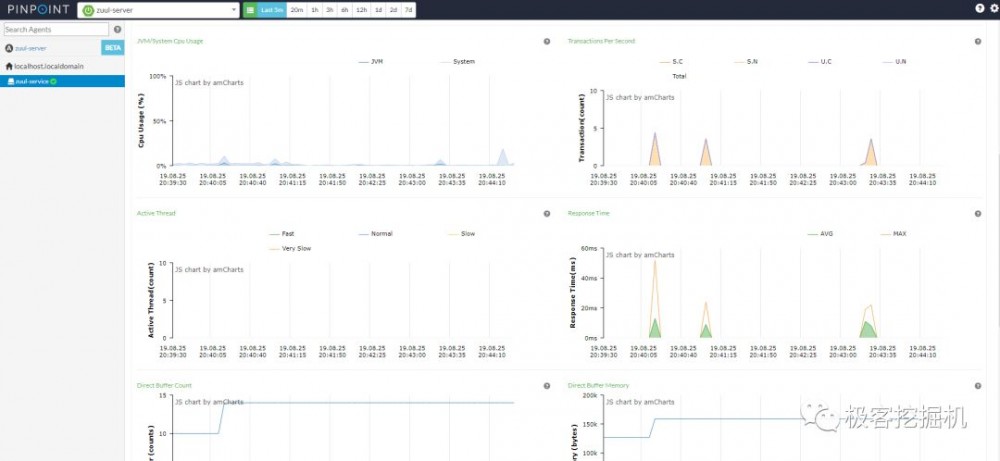1000x461 pixels.
Task: Select the Last 5m time range
Action: coord(272,10)
